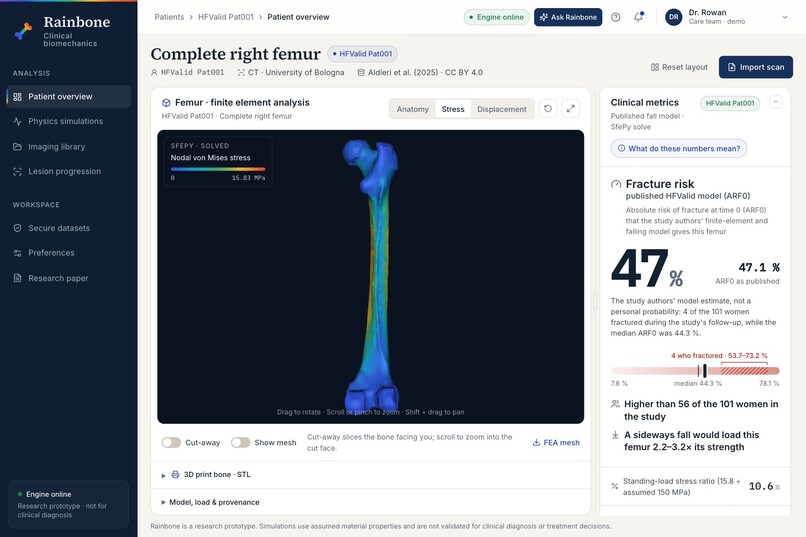The width and height of the screenshot is (806, 537).
Task: Switch to the Anatomy view tab
Action: [x=413, y=109]
